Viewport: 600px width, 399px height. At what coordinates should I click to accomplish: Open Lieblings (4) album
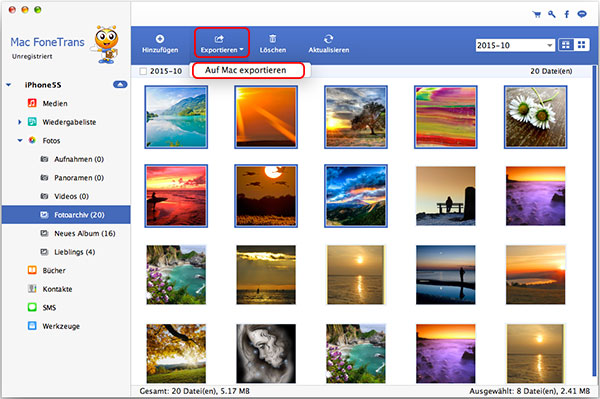[x=74, y=252]
